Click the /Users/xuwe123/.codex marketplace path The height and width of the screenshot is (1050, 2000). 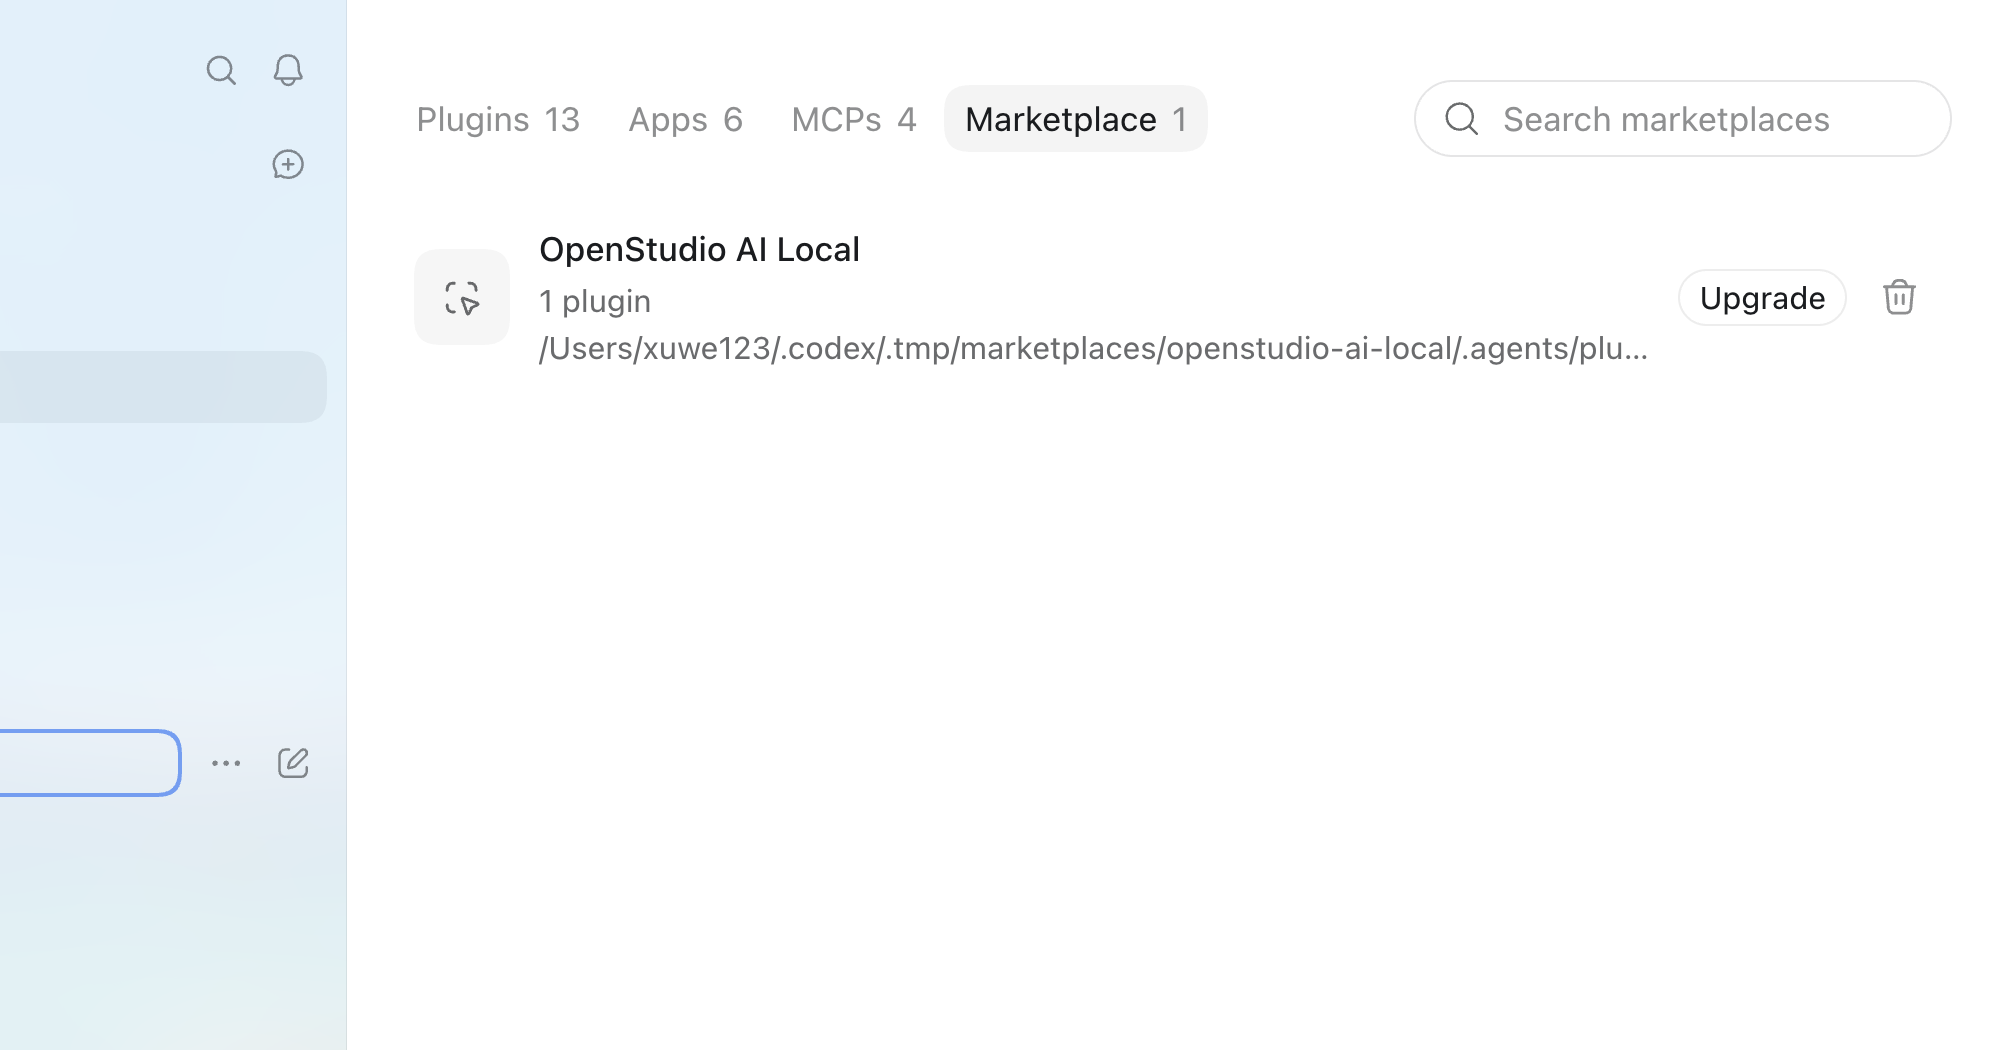tap(1093, 348)
